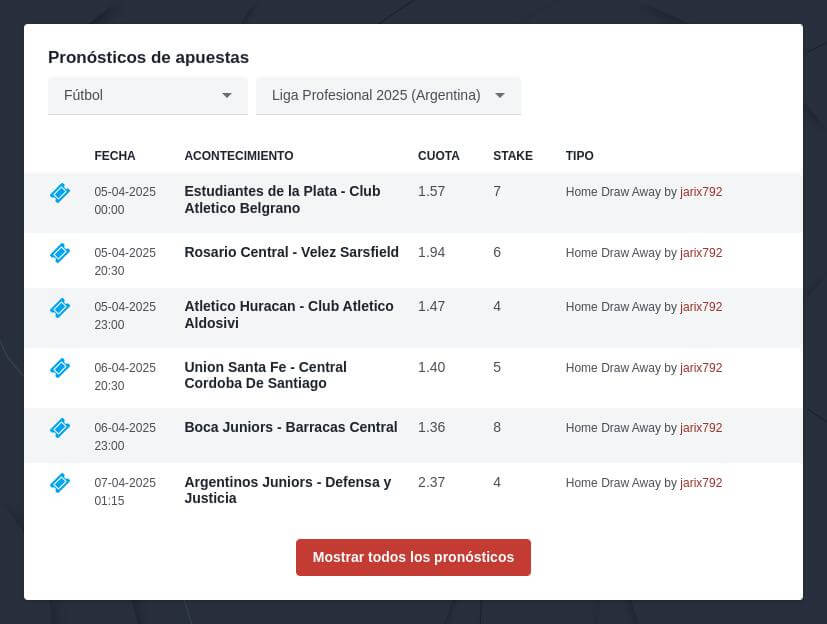This screenshot has height=624, width=827.
Task: Open the Fútbol sport dropdown
Action: click(x=148, y=95)
